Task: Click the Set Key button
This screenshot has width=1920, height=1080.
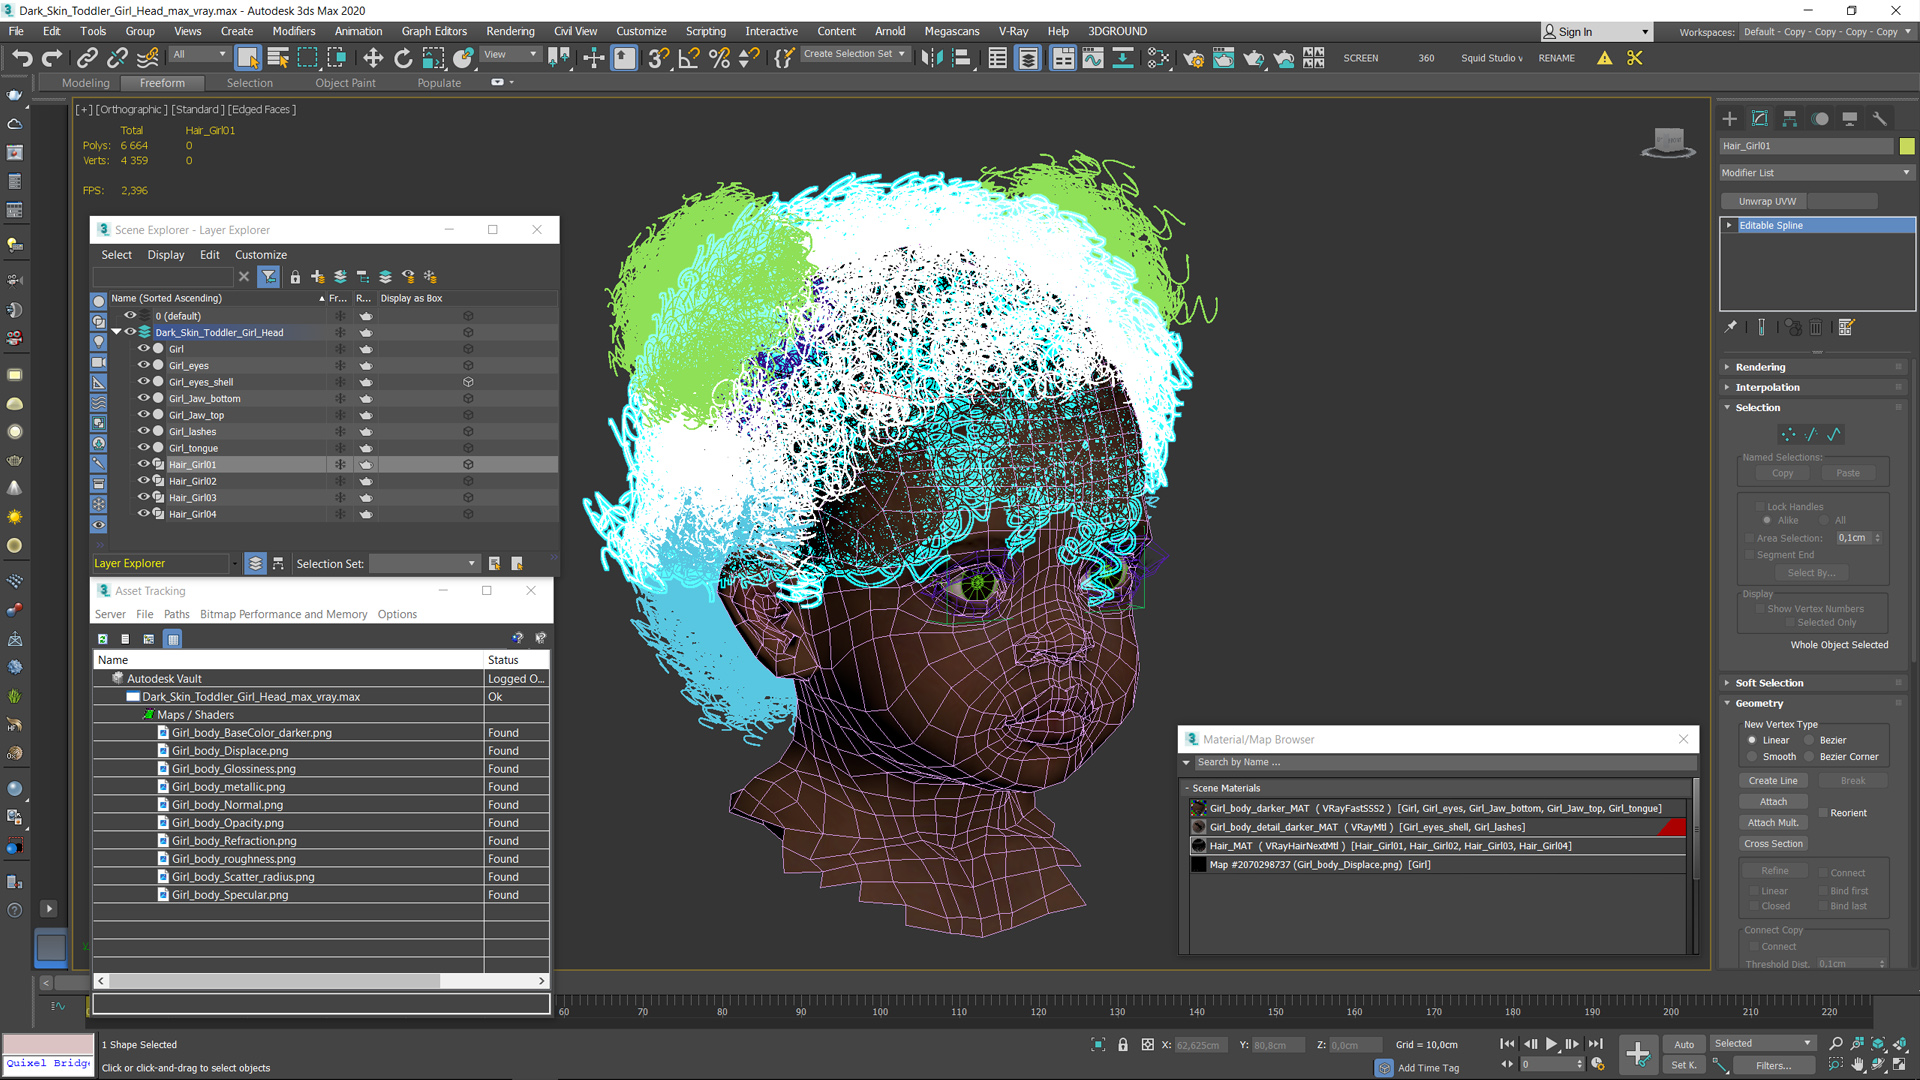Action: pos(1684,1065)
